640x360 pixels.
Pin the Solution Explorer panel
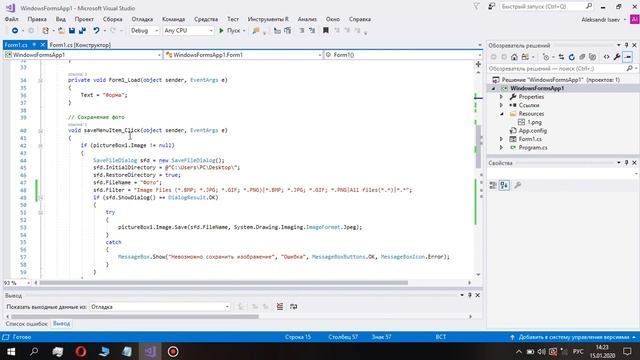click(627, 45)
